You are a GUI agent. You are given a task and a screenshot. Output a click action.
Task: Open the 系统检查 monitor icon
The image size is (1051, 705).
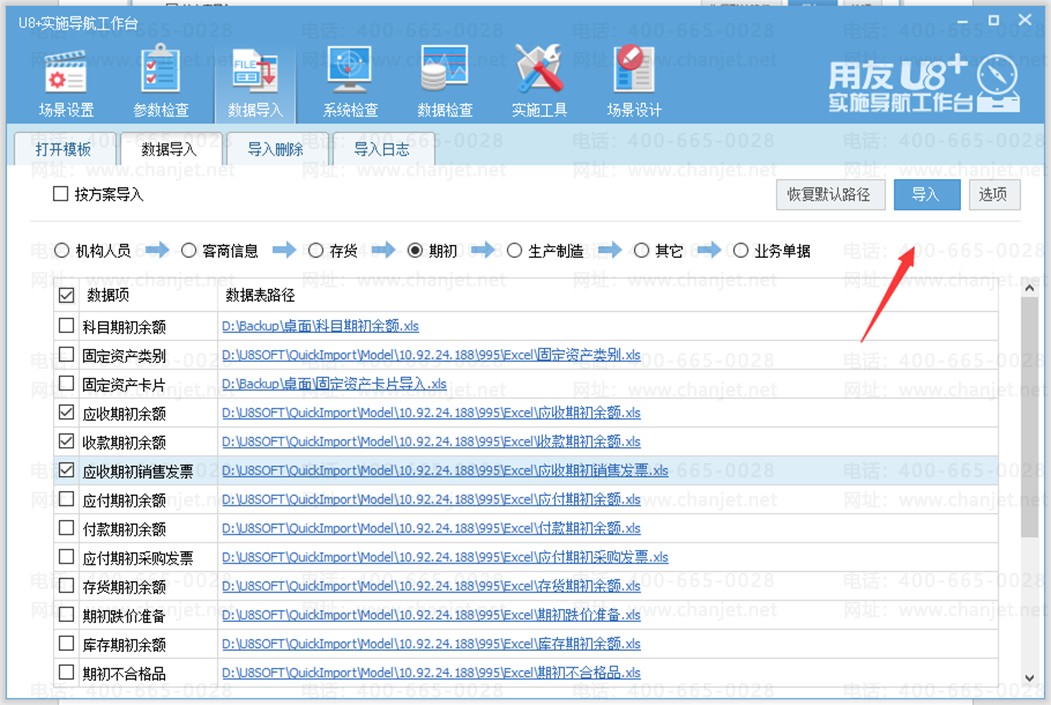pyautogui.click(x=350, y=82)
